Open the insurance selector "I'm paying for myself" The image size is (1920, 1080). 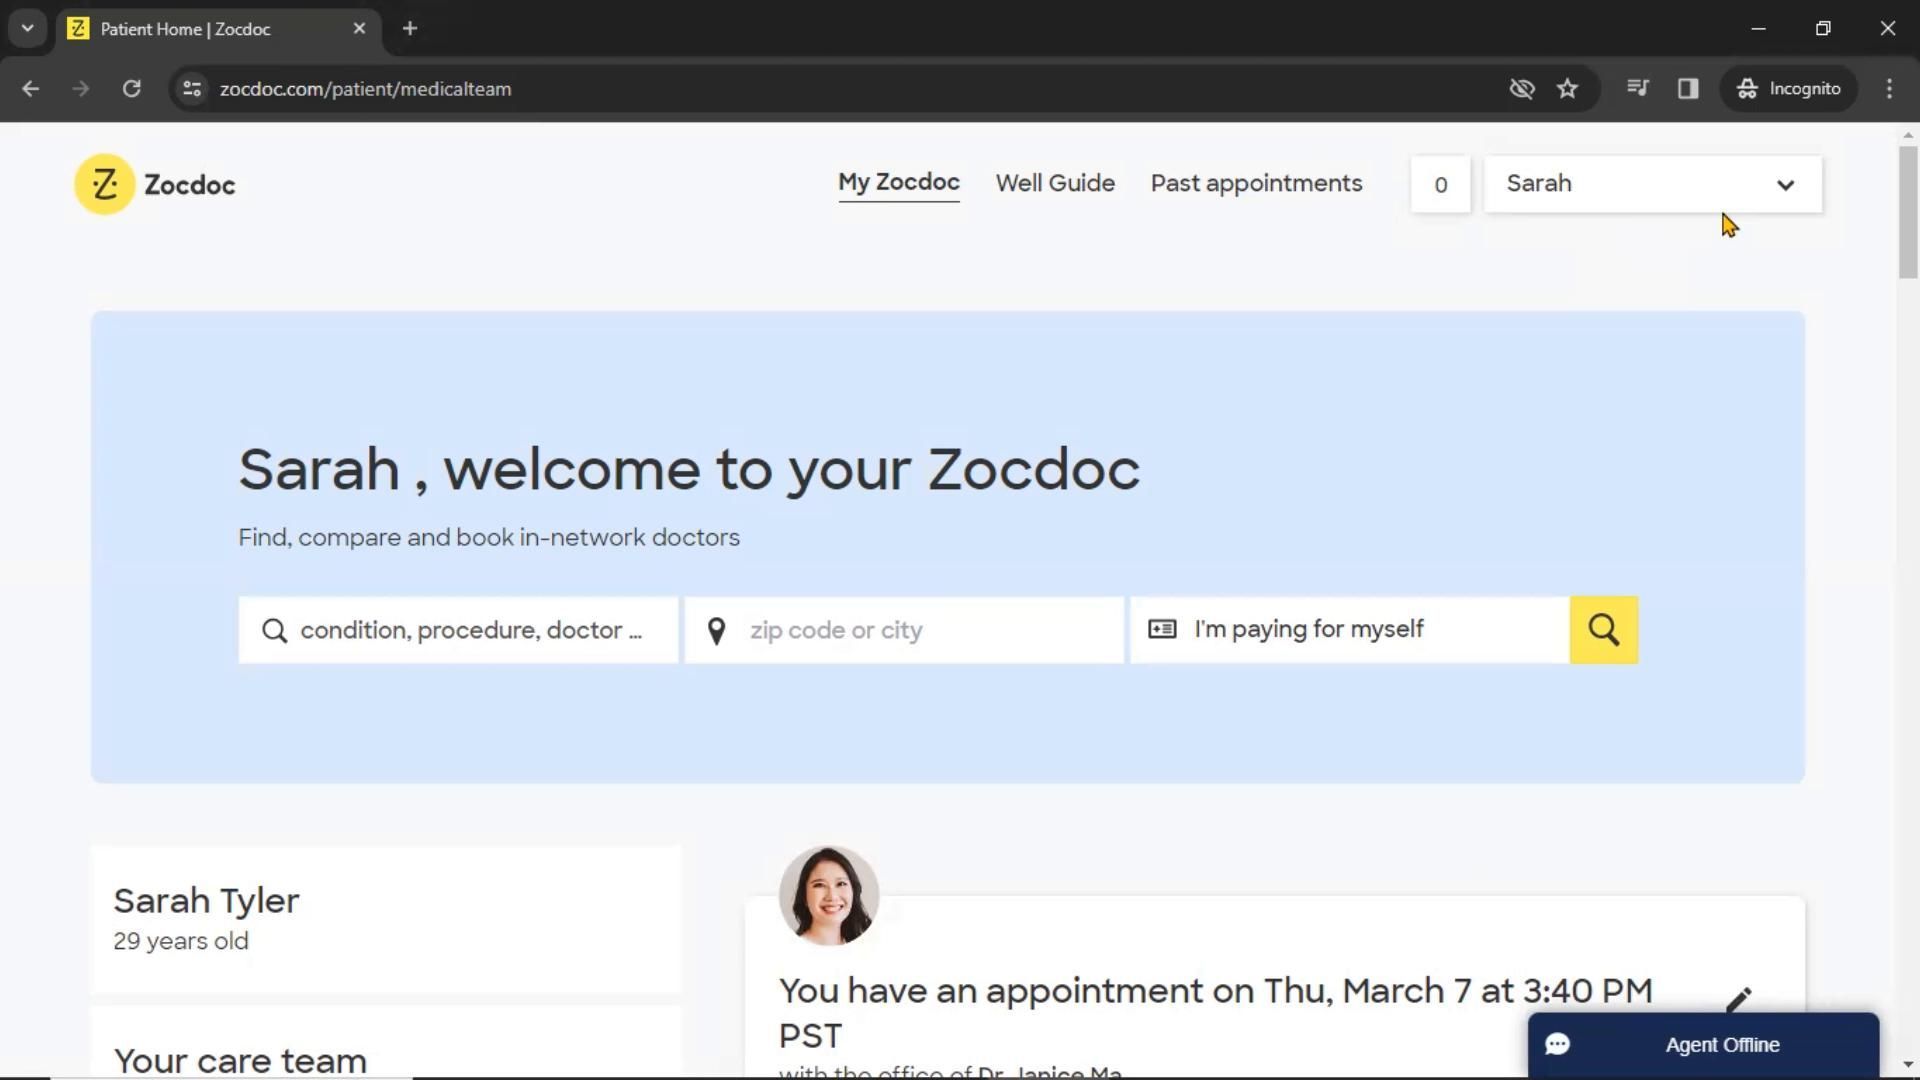1349,630
